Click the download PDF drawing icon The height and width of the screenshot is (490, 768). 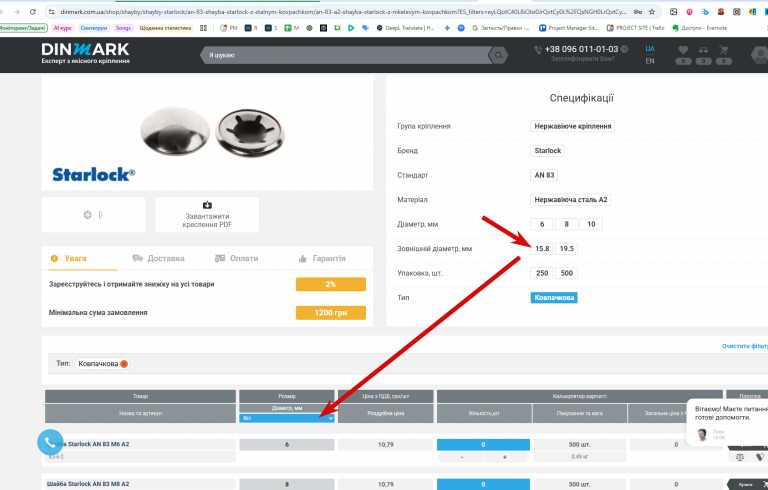[207, 205]
